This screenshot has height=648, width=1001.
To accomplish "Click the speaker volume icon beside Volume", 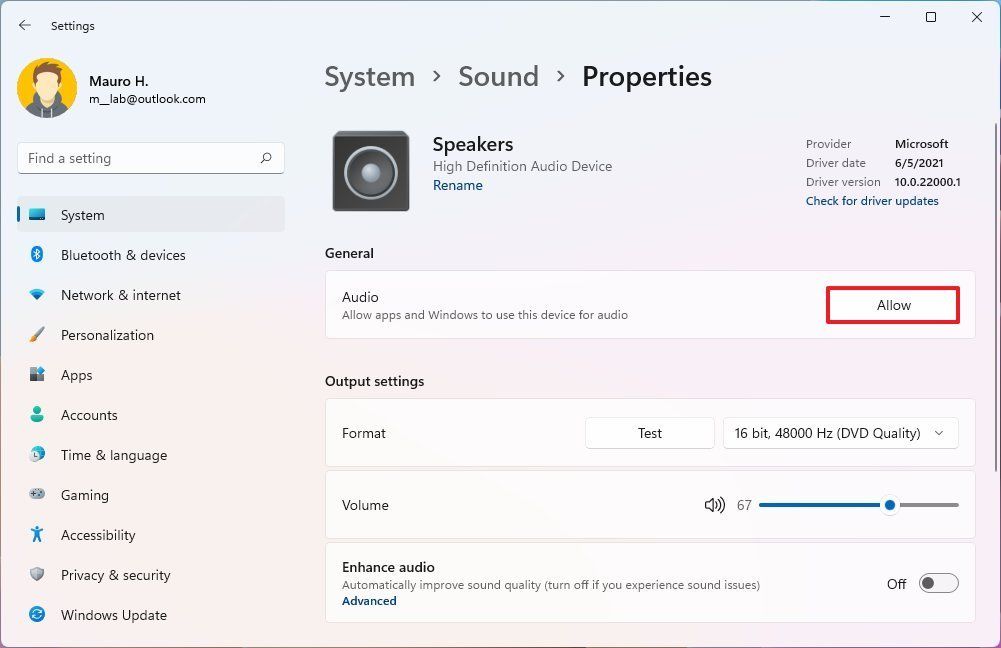I will pyautogui.click(x=714, y=505).
